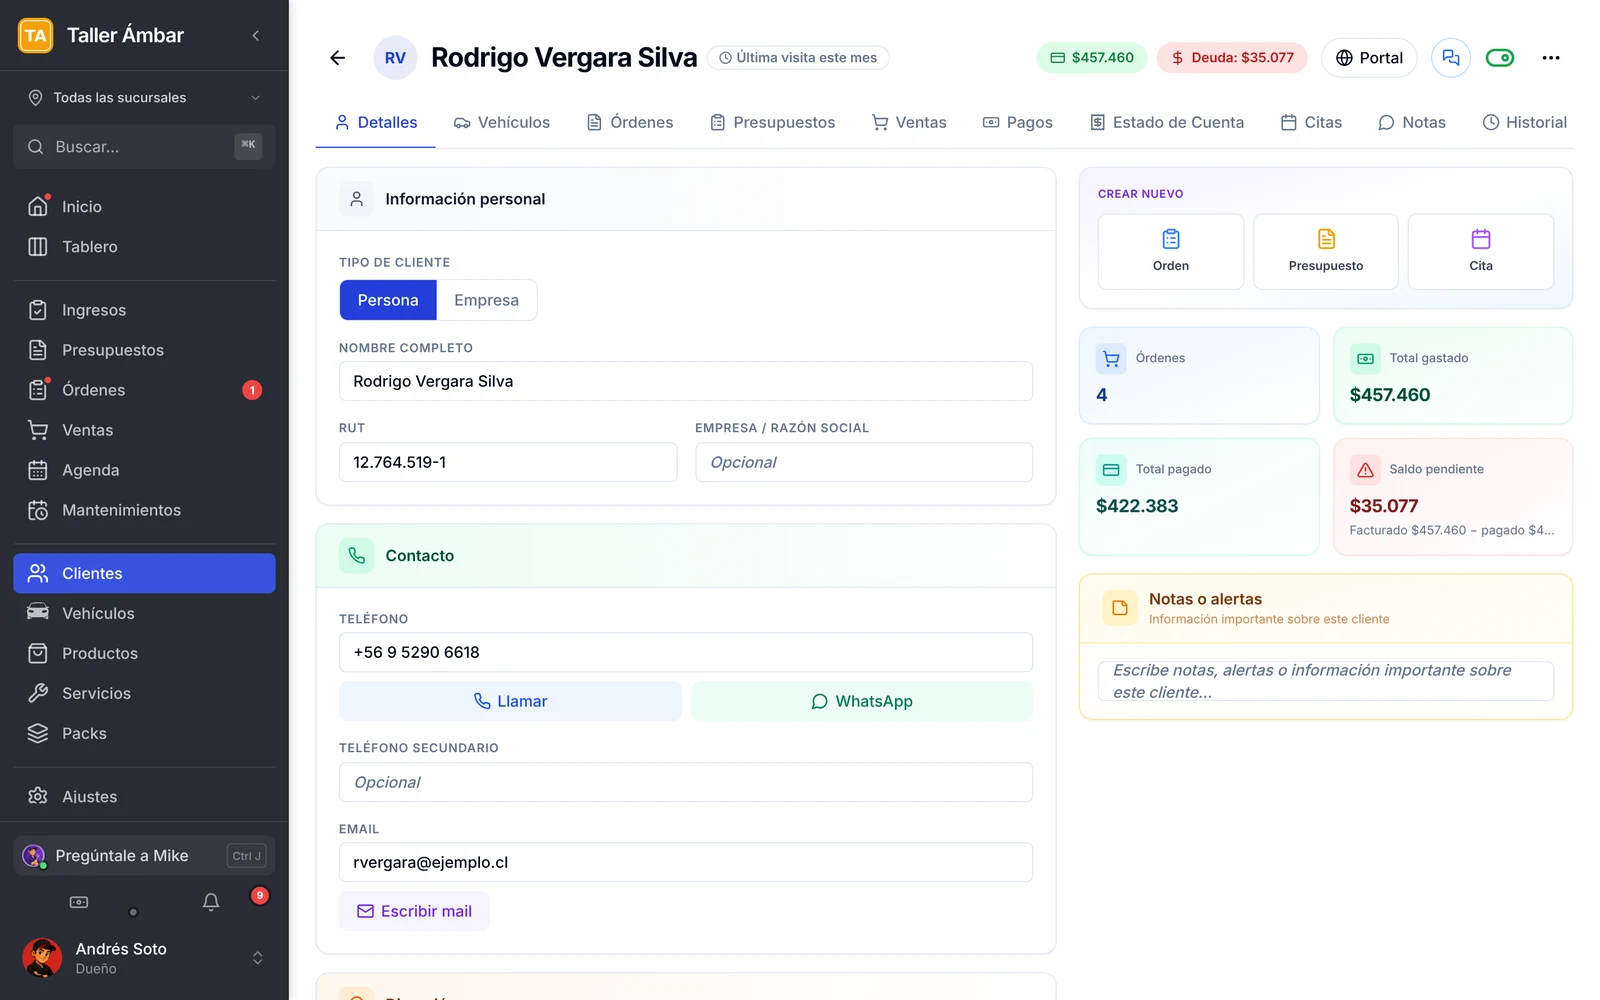The width and height of the screenshot is (1600, 1000).
Task: Expand the Andrés Soto user menu
Action: point(145,958)
